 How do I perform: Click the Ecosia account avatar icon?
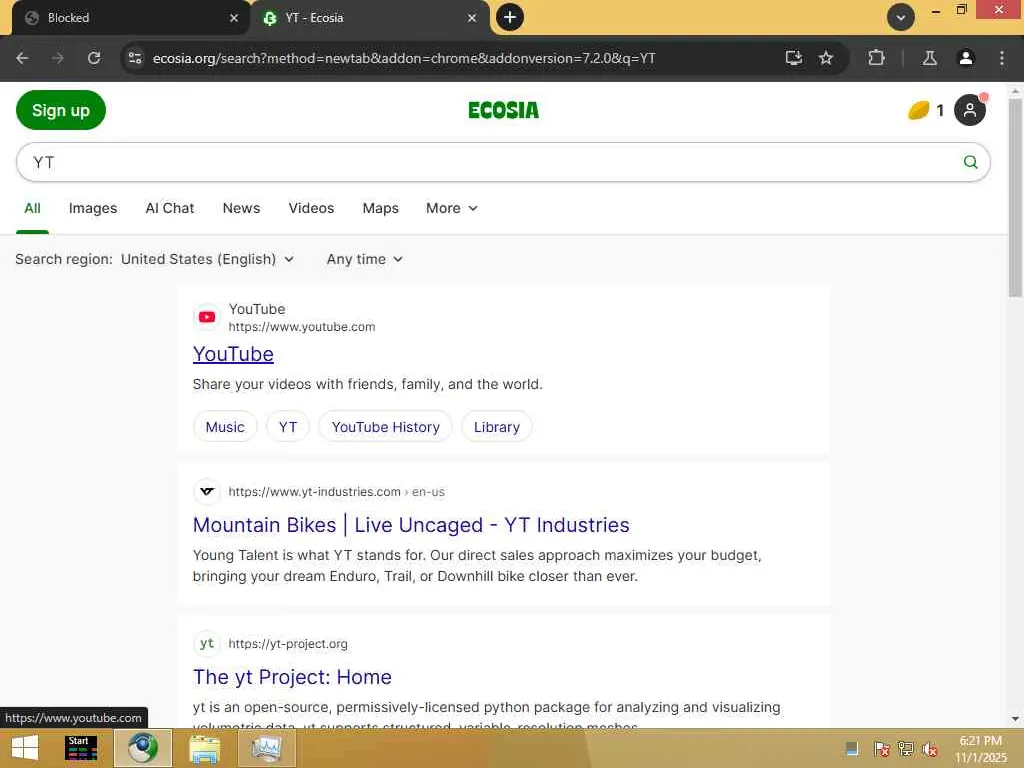pos(970,110)
